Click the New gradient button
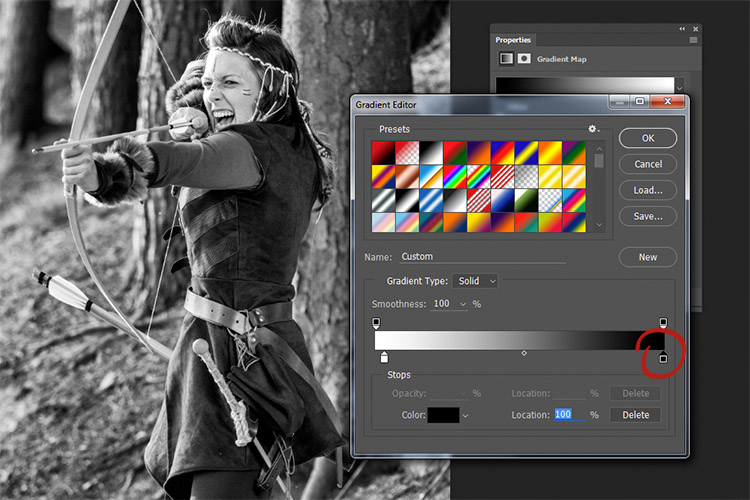The width and height of the screenshot is (750, 500). click(x=648, y=257)
